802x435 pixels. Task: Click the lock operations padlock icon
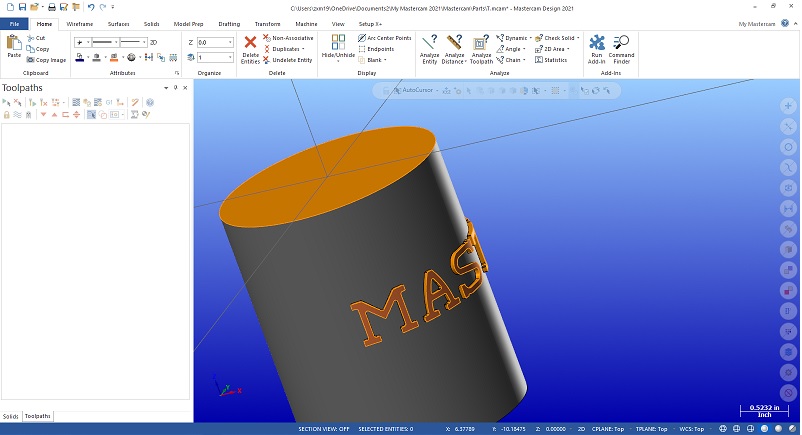[7, 115]
